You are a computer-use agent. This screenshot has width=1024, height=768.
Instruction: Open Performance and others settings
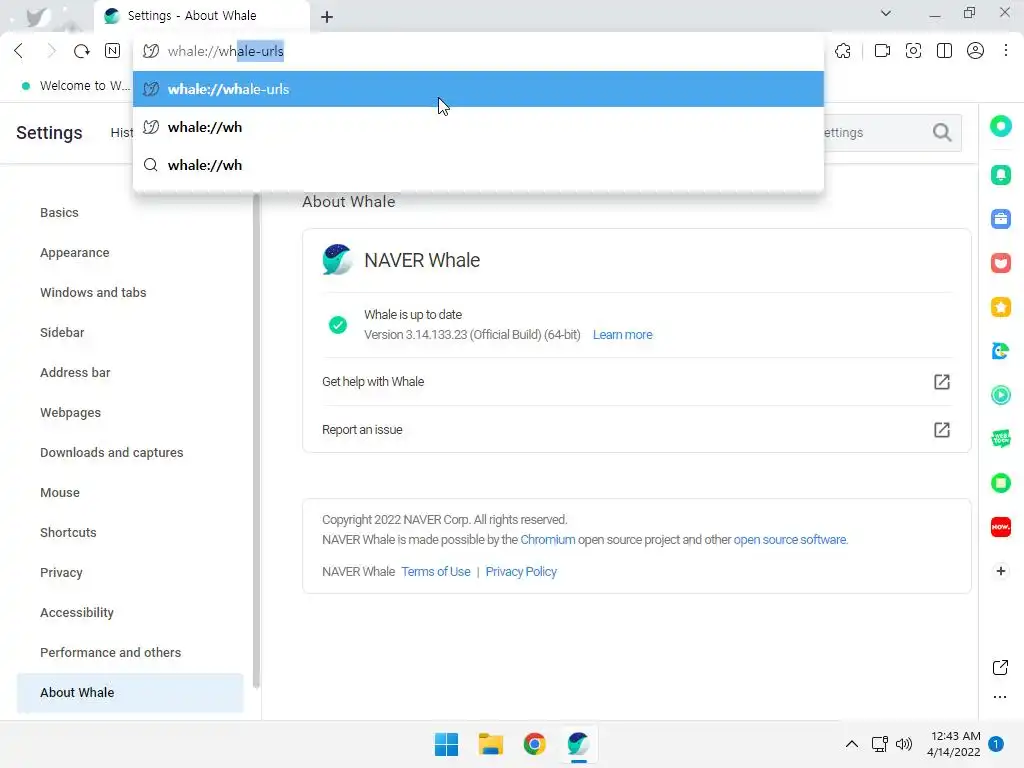[x=110, y=652]
